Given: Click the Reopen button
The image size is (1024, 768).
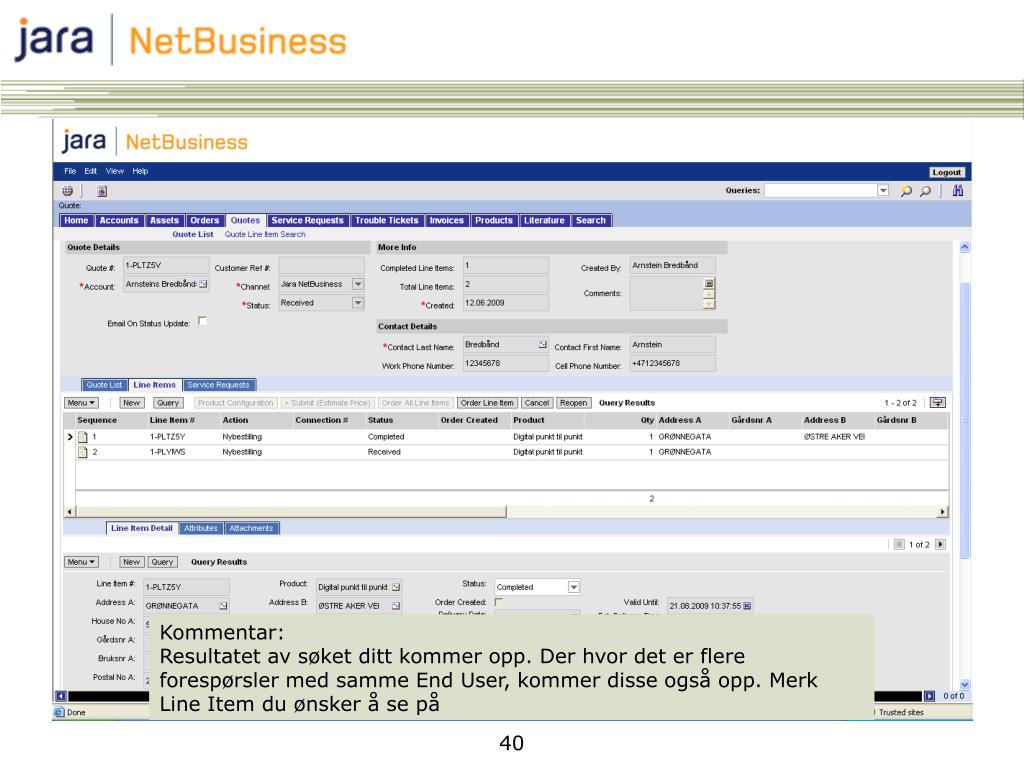Looking at the screenshot, I should (573, 403).
